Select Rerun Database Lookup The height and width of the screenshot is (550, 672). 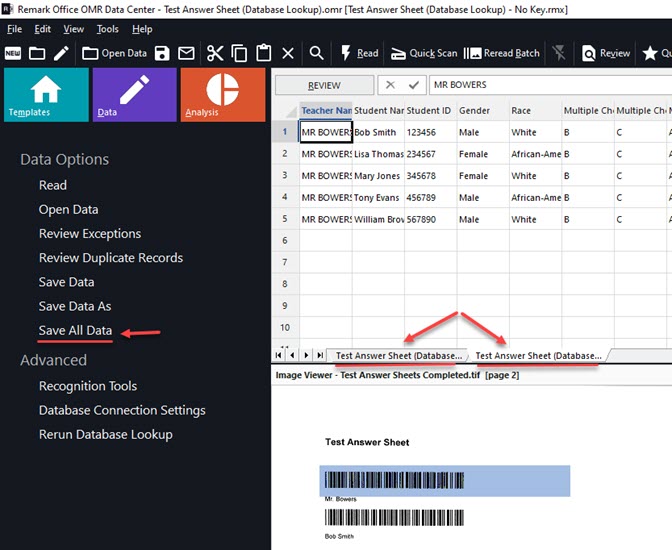click(x=106, y=435)
